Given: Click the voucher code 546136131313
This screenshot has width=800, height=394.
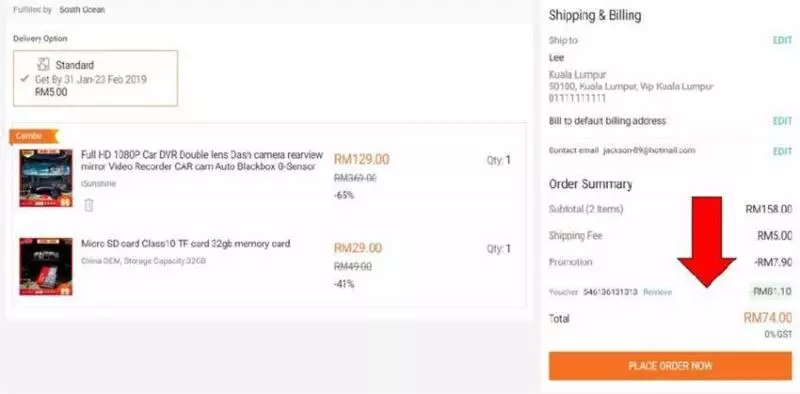Looking at the screenshot, I should (610, 292).
